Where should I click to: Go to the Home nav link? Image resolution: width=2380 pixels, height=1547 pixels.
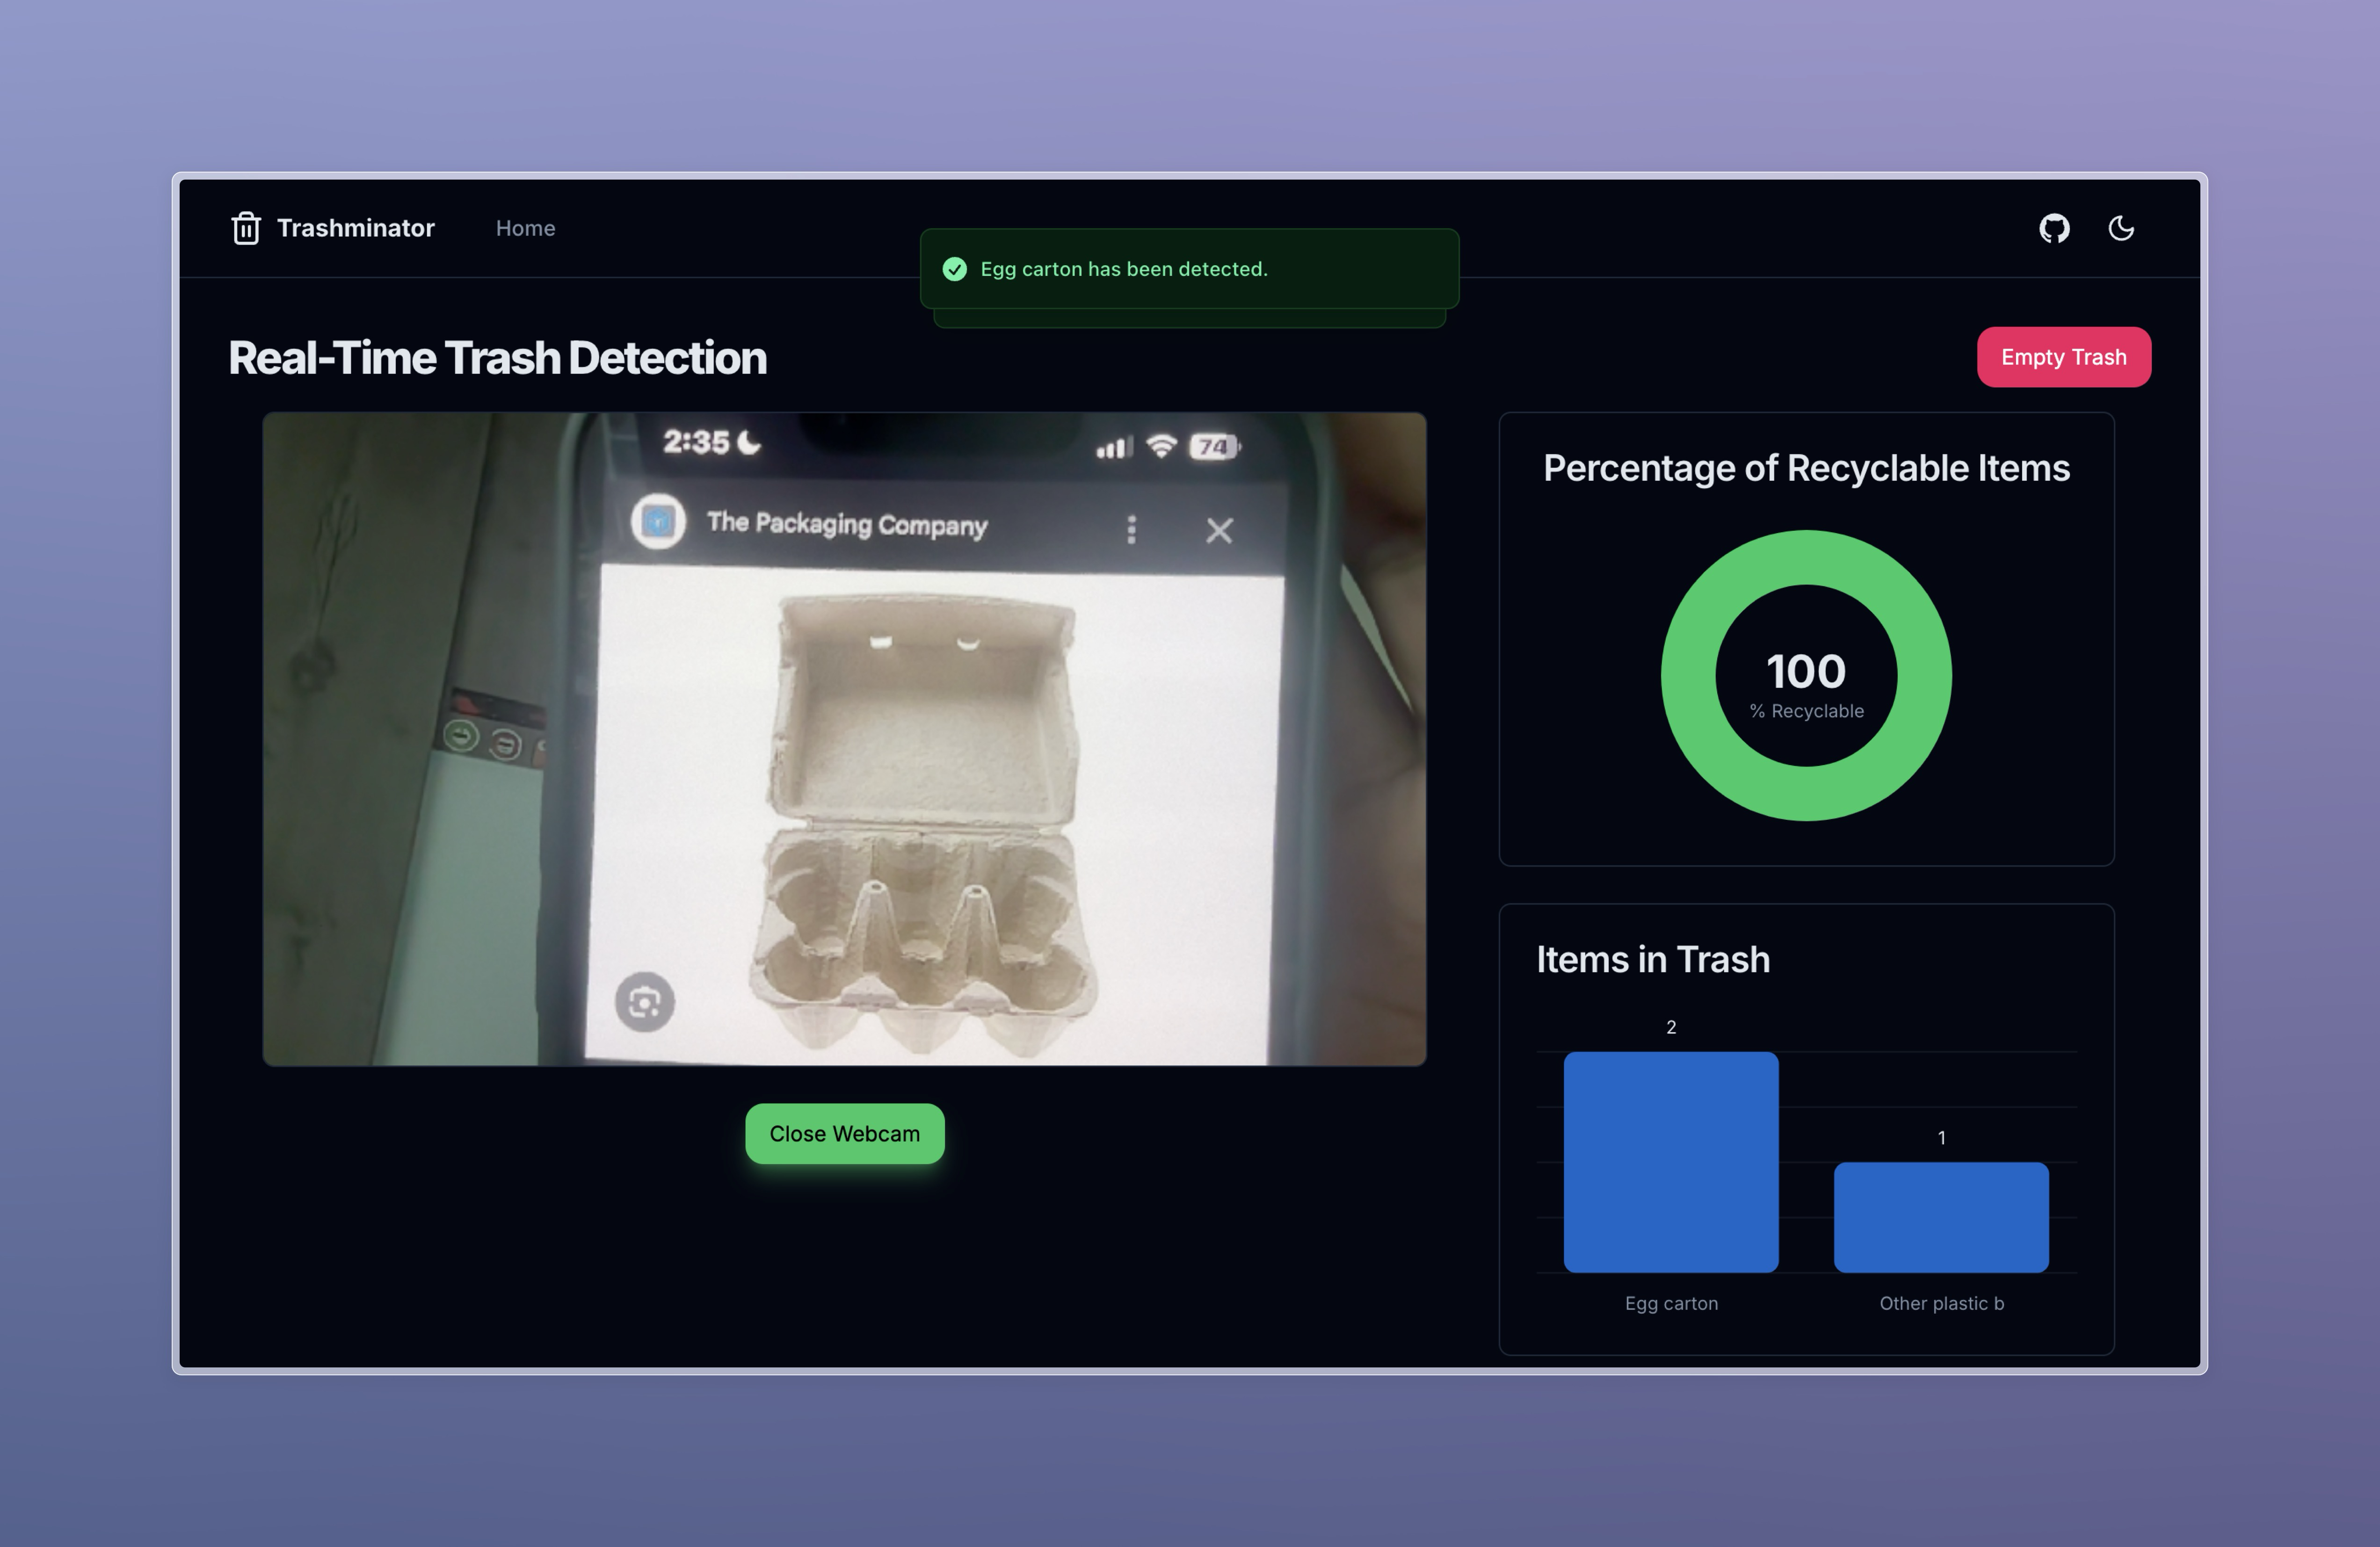525,228
